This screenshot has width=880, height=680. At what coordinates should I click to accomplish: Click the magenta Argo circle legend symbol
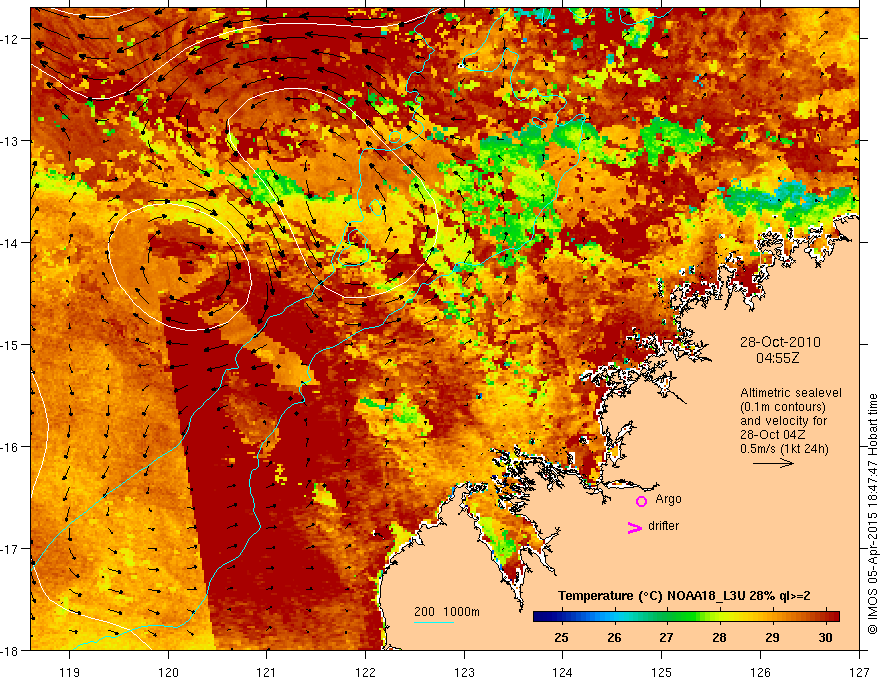click(641, 501)
